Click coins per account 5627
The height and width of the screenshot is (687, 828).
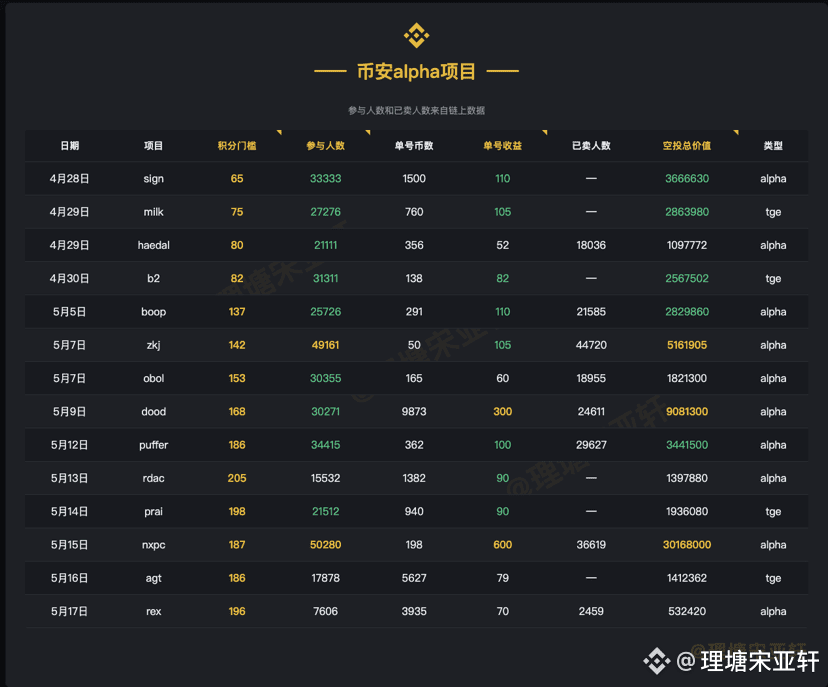click(414, 578)
